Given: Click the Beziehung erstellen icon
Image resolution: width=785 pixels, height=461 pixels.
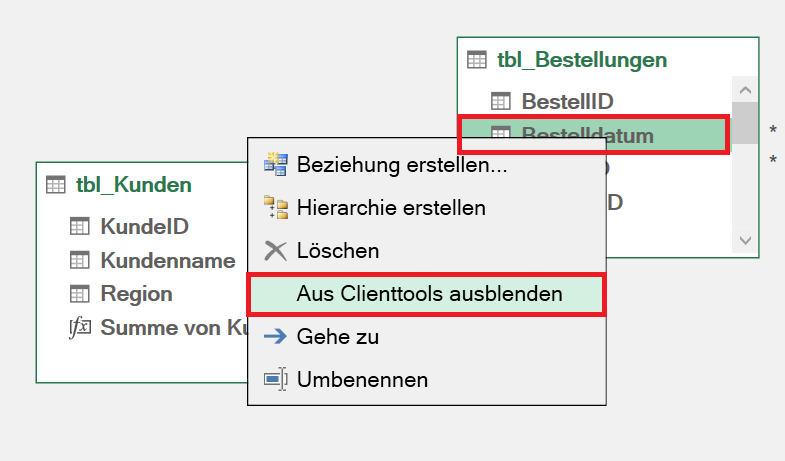Looking at the screenshot, I should point(275,165).
